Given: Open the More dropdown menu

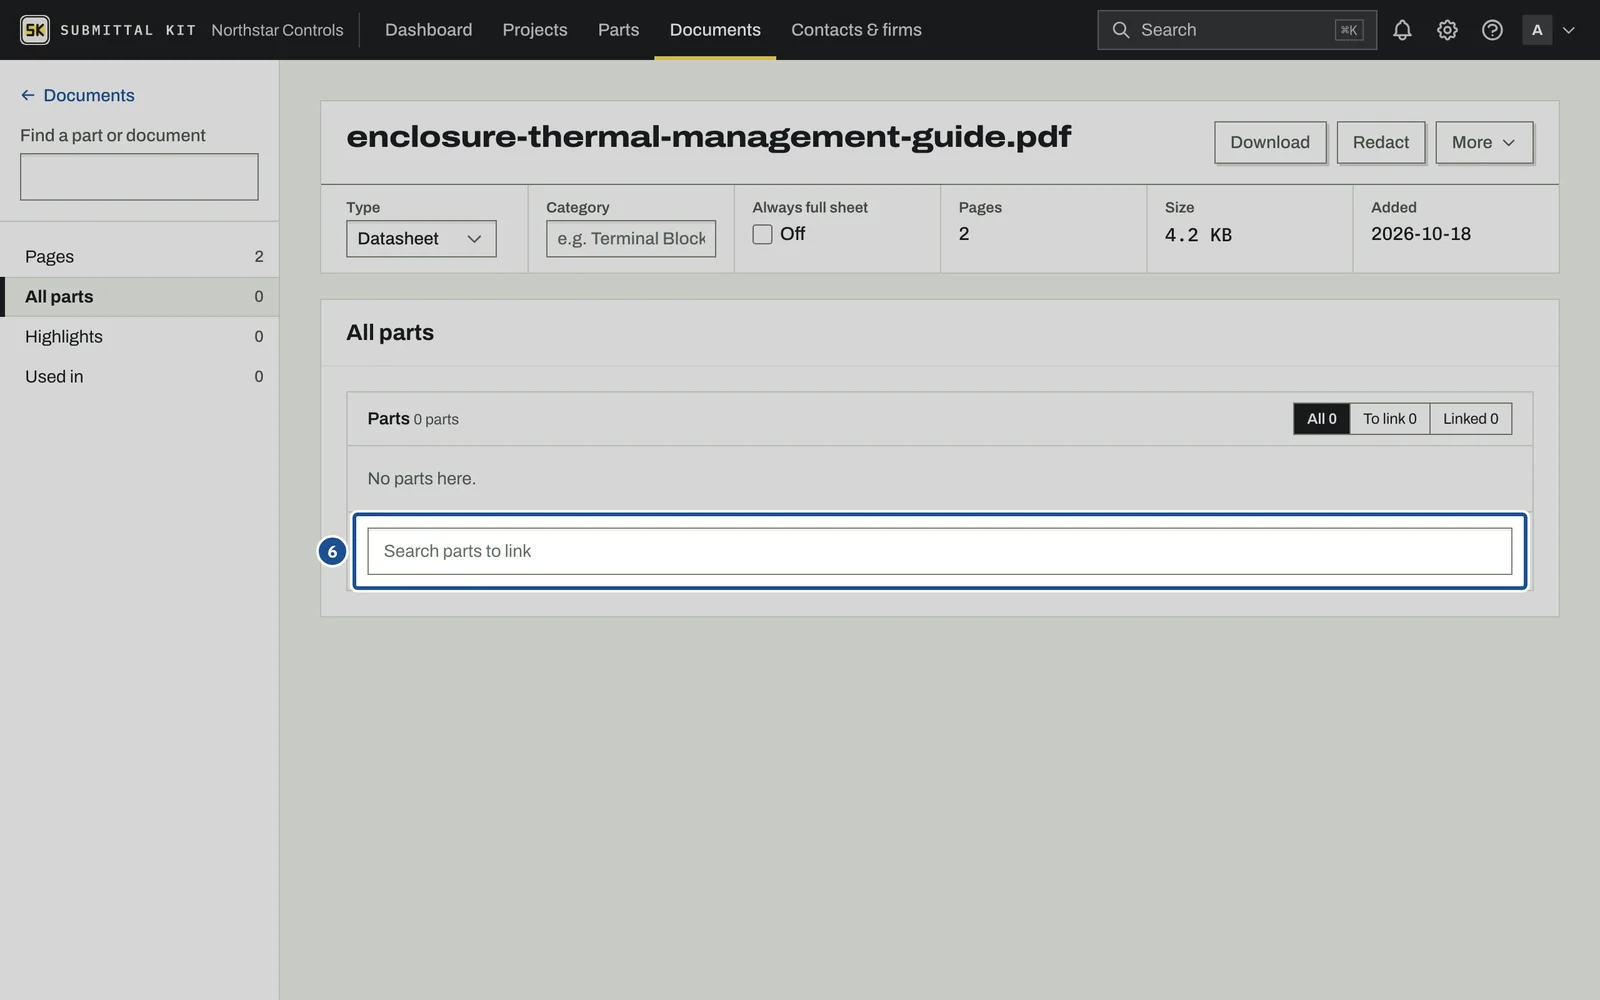Looking at the screenshot, I should coord(1484,142).
